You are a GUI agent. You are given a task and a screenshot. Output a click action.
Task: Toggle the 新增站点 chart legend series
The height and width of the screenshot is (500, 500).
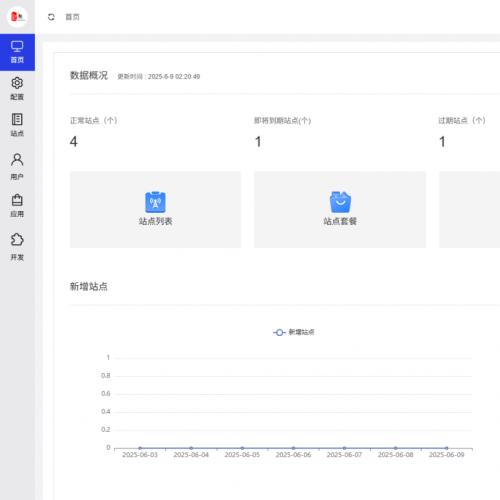coord(293,332)
